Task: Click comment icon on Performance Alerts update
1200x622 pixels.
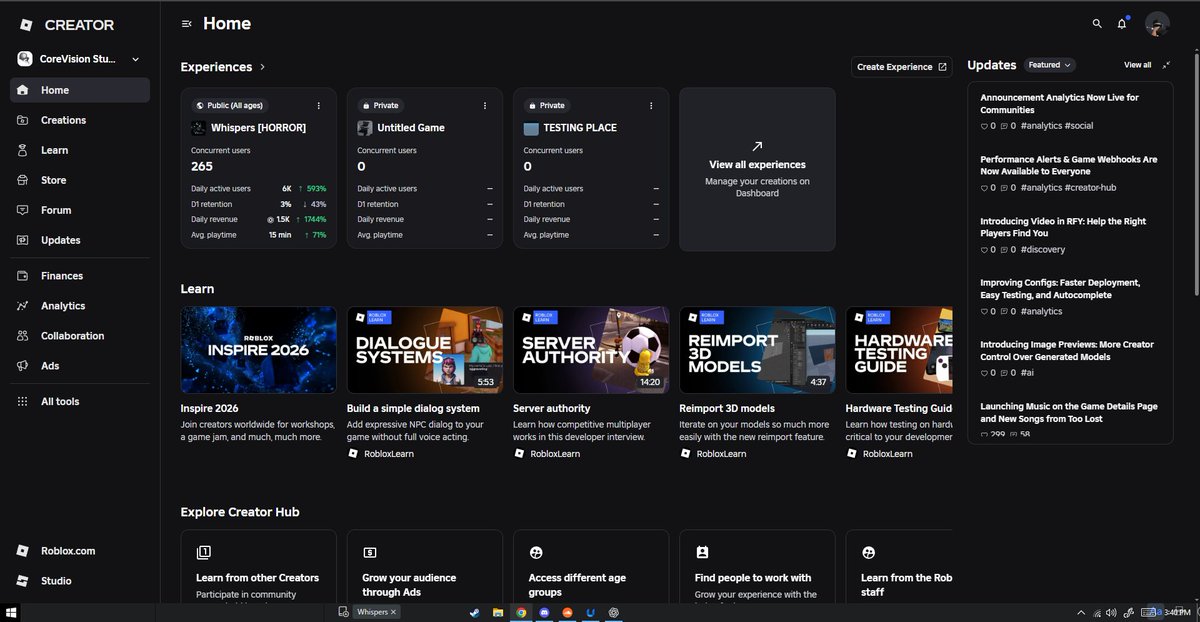Action: click(x=1004, y=188)
